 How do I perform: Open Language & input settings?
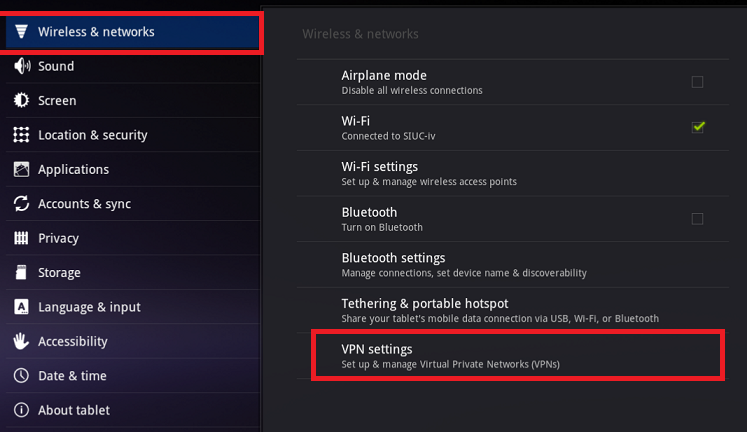(89, 307)
